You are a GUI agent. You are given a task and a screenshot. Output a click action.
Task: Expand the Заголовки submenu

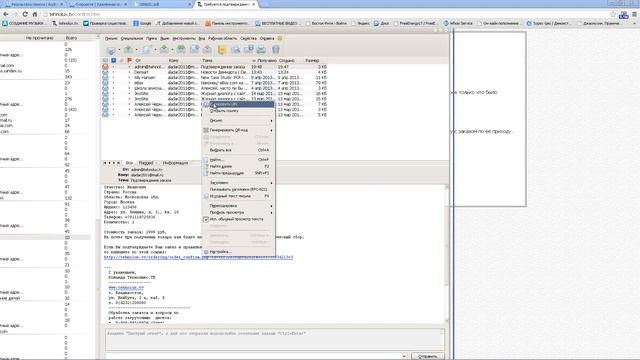pyautogui.click(x=238, y=182)
